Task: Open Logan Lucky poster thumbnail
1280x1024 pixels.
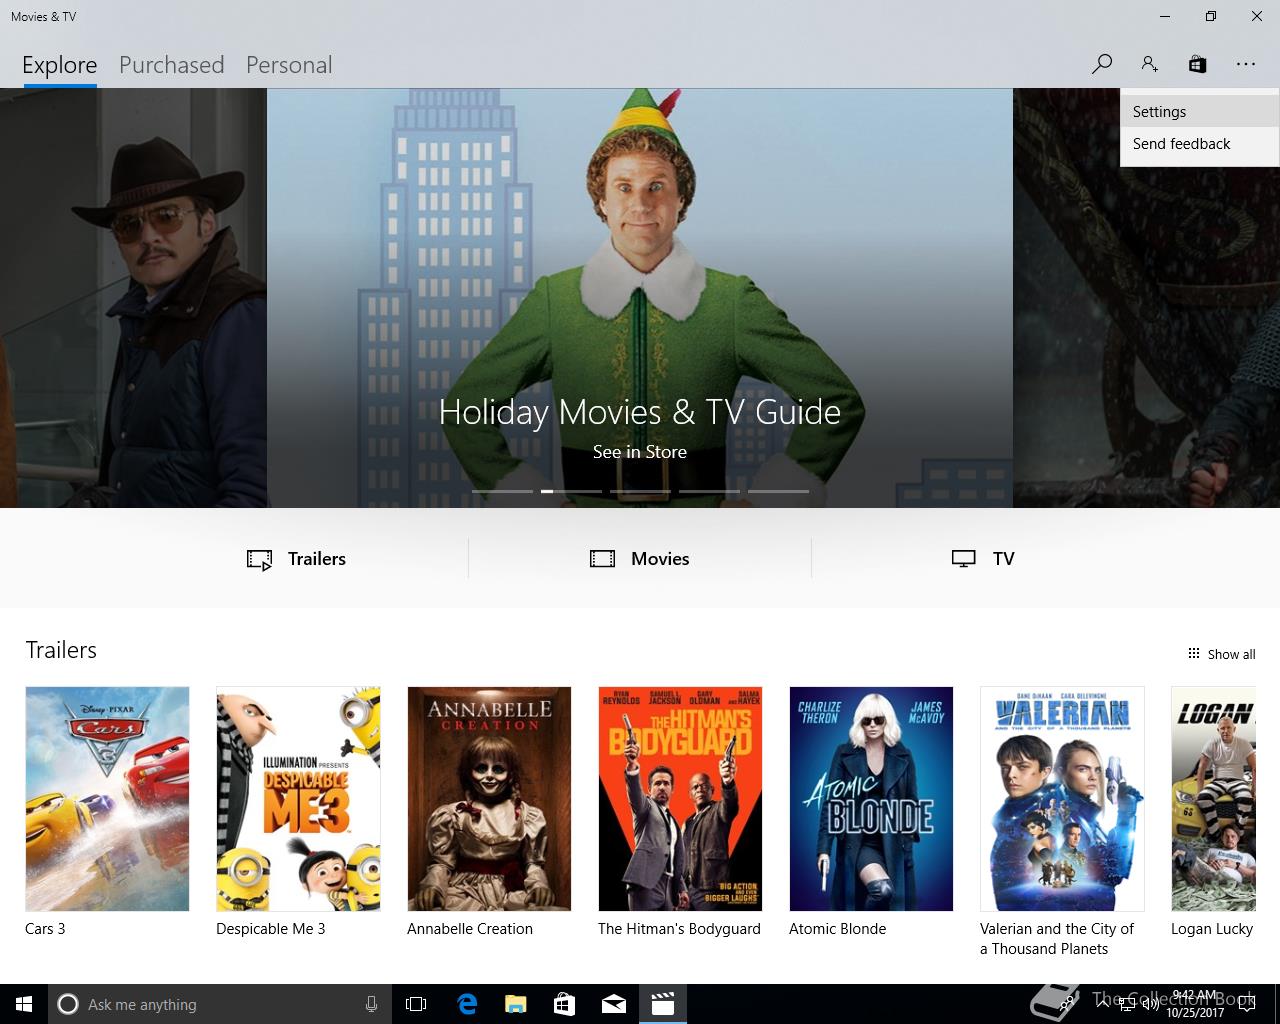Action: point(1213,798)
